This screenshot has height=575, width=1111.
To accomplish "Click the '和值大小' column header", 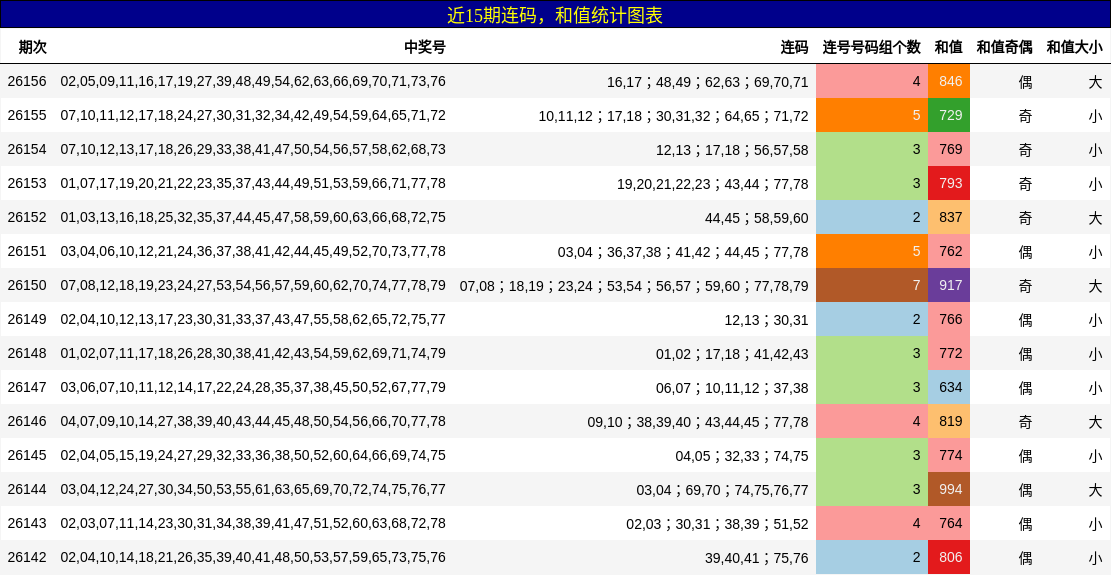I will [1075, 47].
